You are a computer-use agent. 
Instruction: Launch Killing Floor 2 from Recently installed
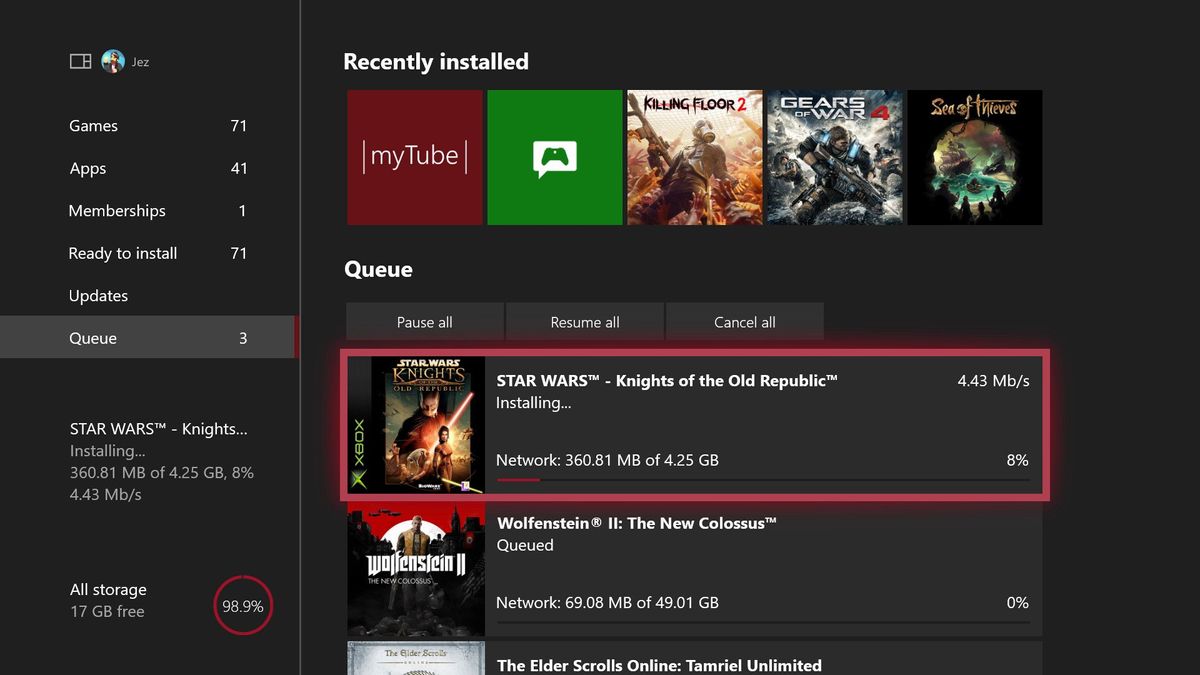[x=694, y=157]
